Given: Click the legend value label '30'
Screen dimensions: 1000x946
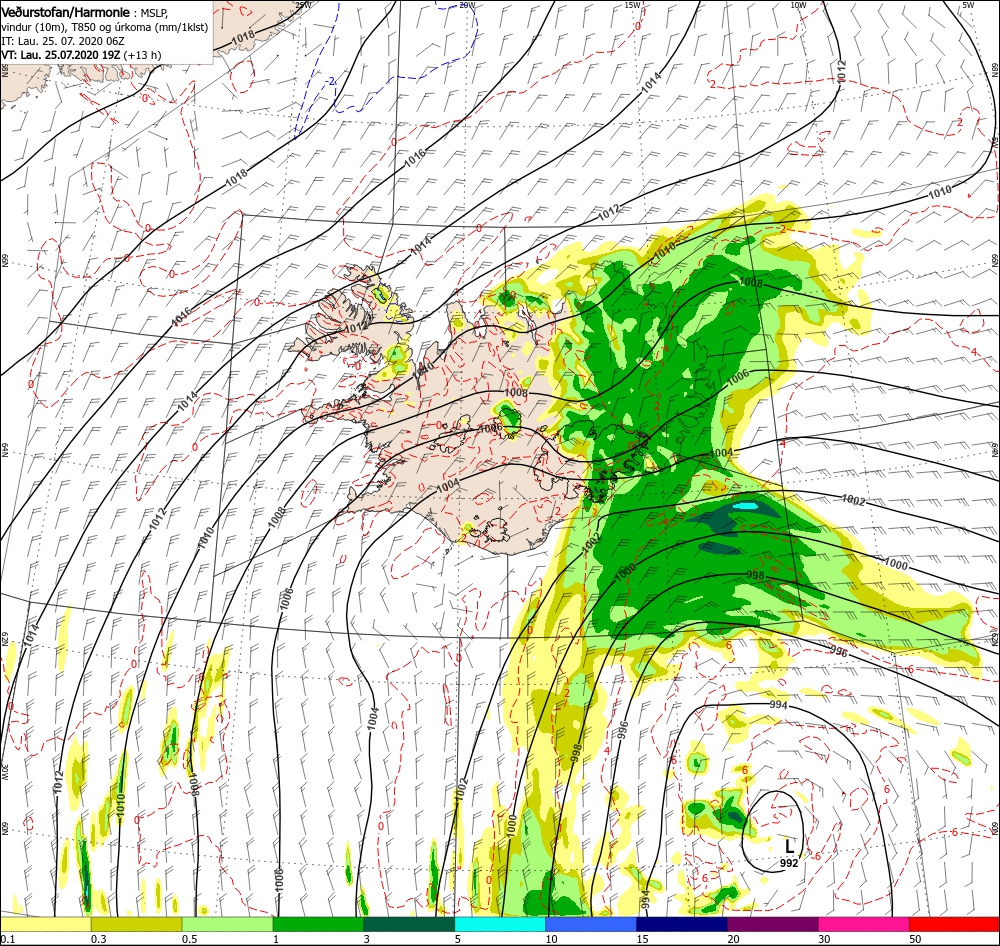Looking at the screenshot, I should point(825,938).
